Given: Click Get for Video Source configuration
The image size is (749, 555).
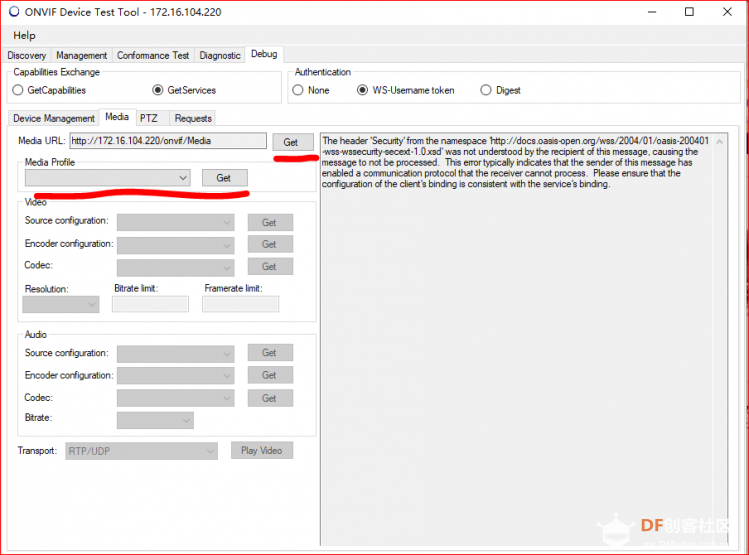Looking at the screenshot, I should pos(270,222).
